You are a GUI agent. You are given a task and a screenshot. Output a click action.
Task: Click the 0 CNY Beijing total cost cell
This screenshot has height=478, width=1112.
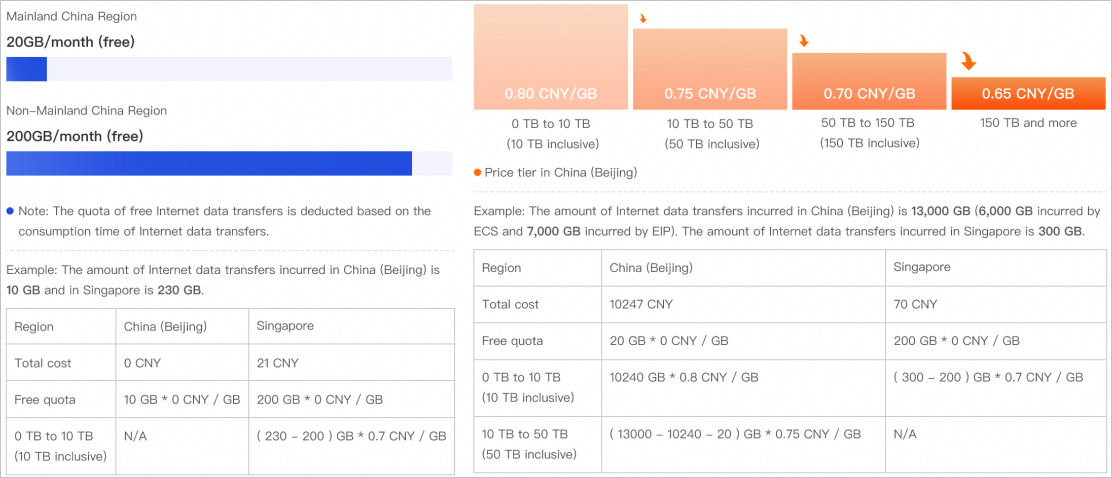coord(182,363)
